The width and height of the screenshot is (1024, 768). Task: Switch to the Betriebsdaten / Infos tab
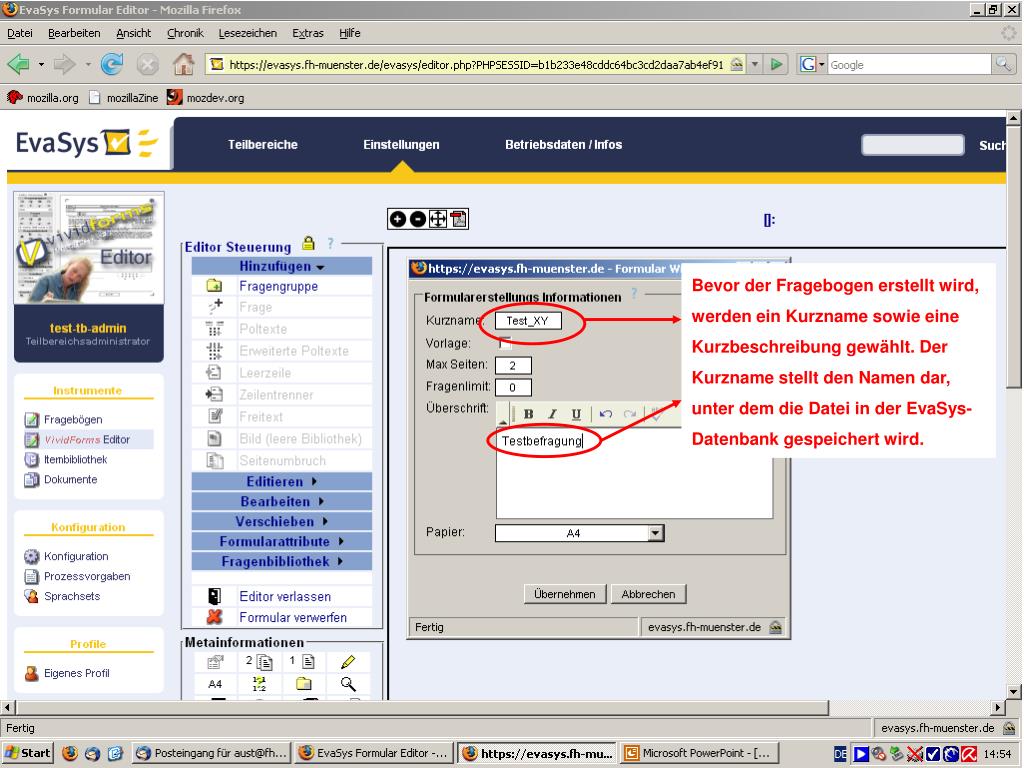[563, 144]
